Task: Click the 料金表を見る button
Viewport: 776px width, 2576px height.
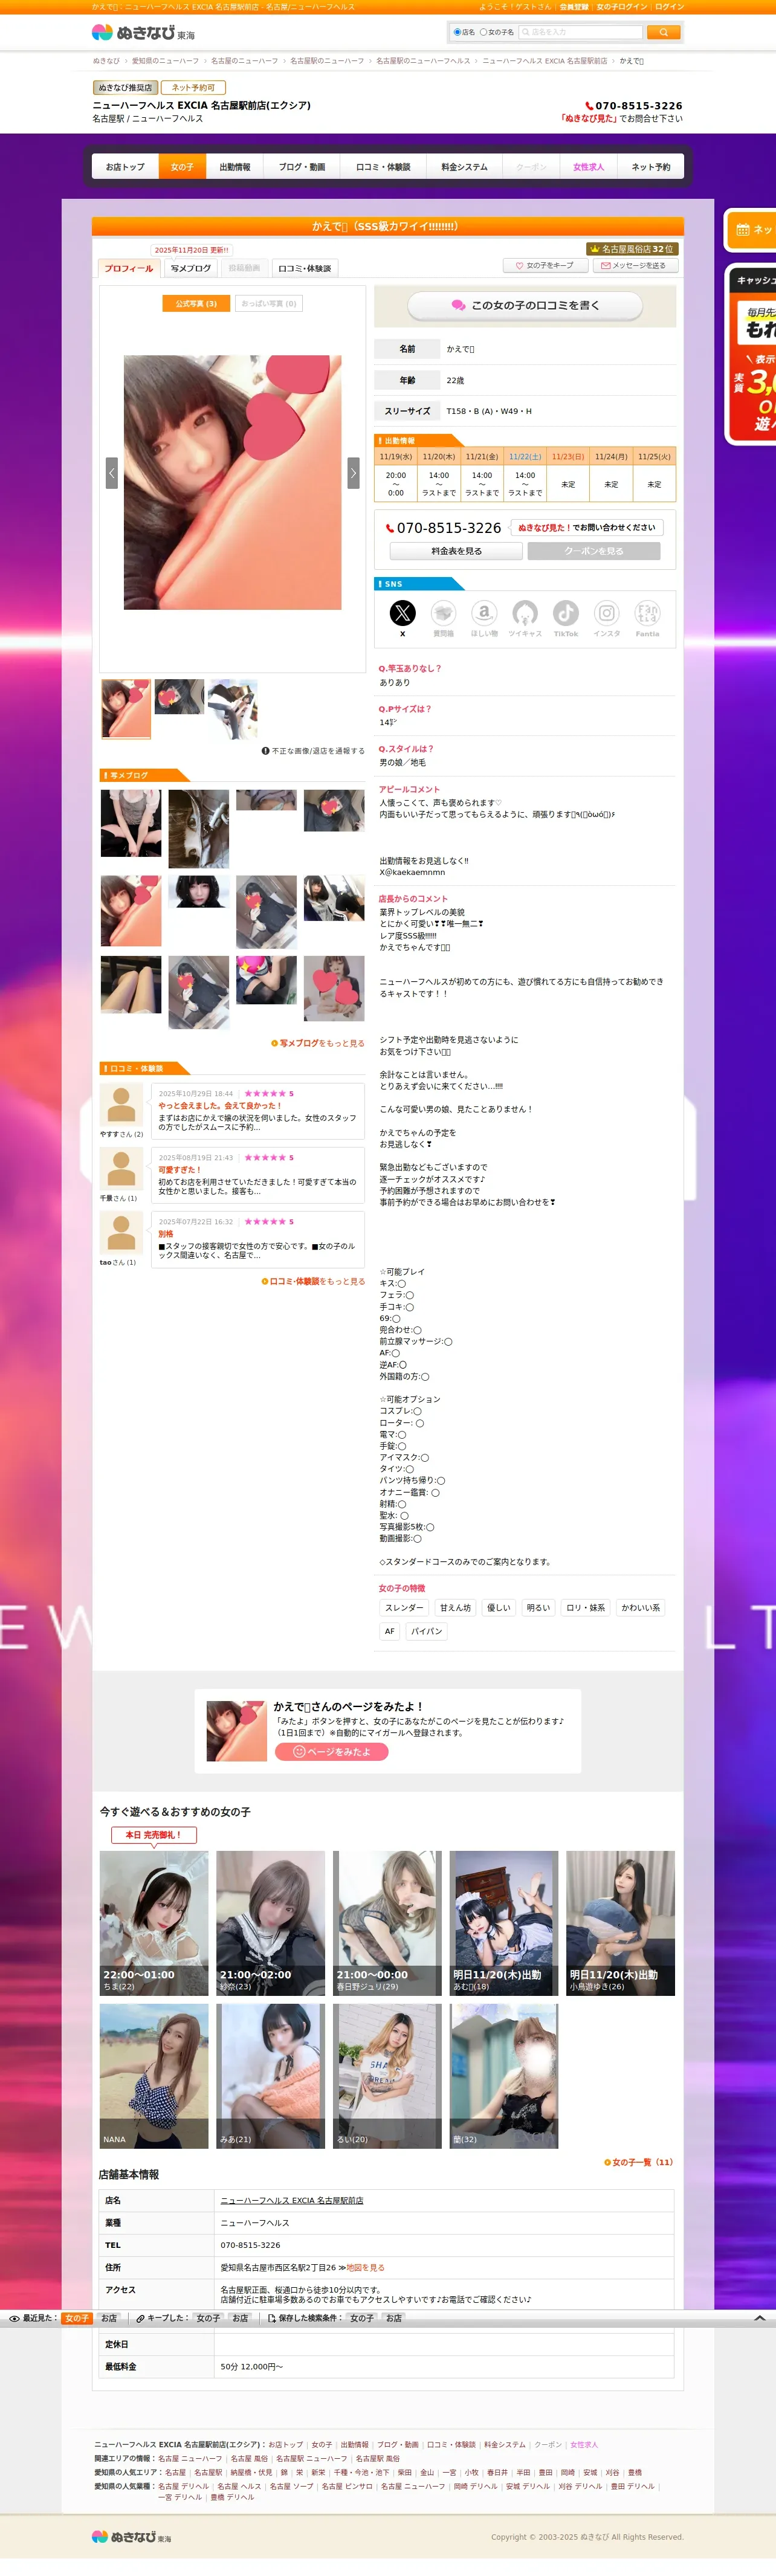Action: [x=456, y=551]
